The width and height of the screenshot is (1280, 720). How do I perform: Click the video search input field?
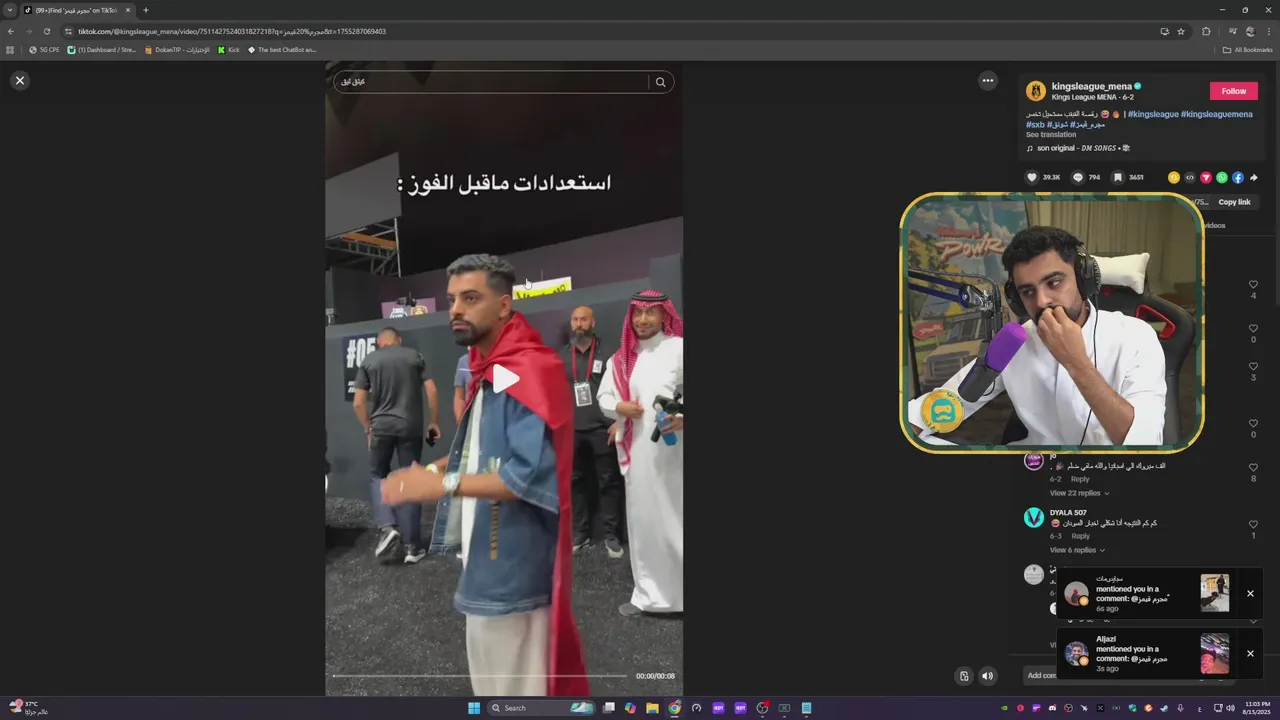coord(491,82)
